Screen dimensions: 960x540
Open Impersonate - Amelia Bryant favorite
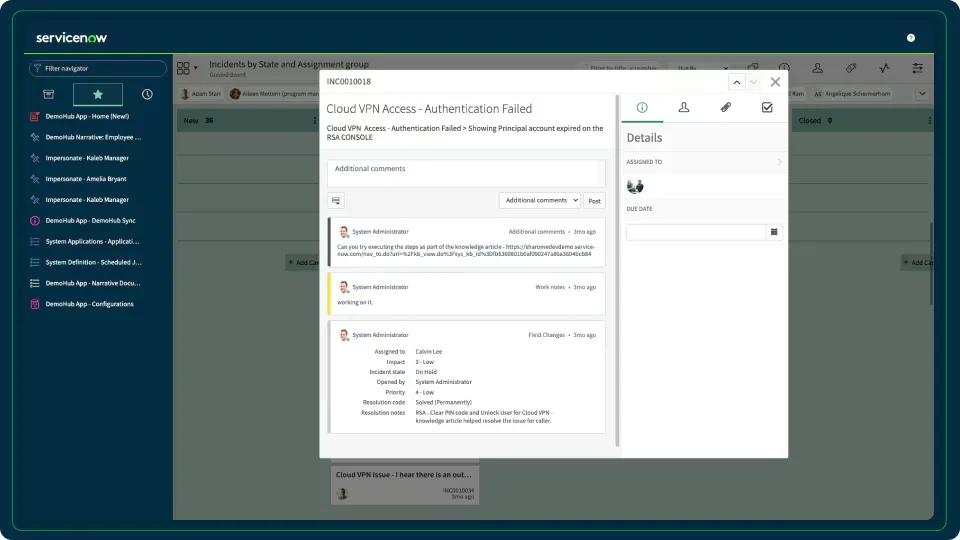(x=86, y=179)
